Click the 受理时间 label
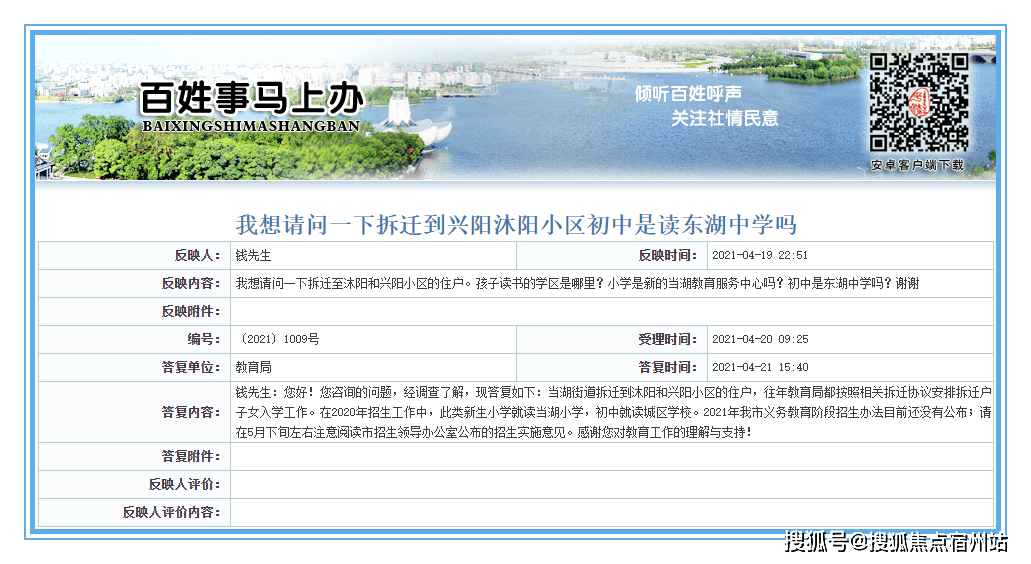Image resolution: width=1031 pixels, height=564 pixels. pyautogui.click(x=667, y=339)
